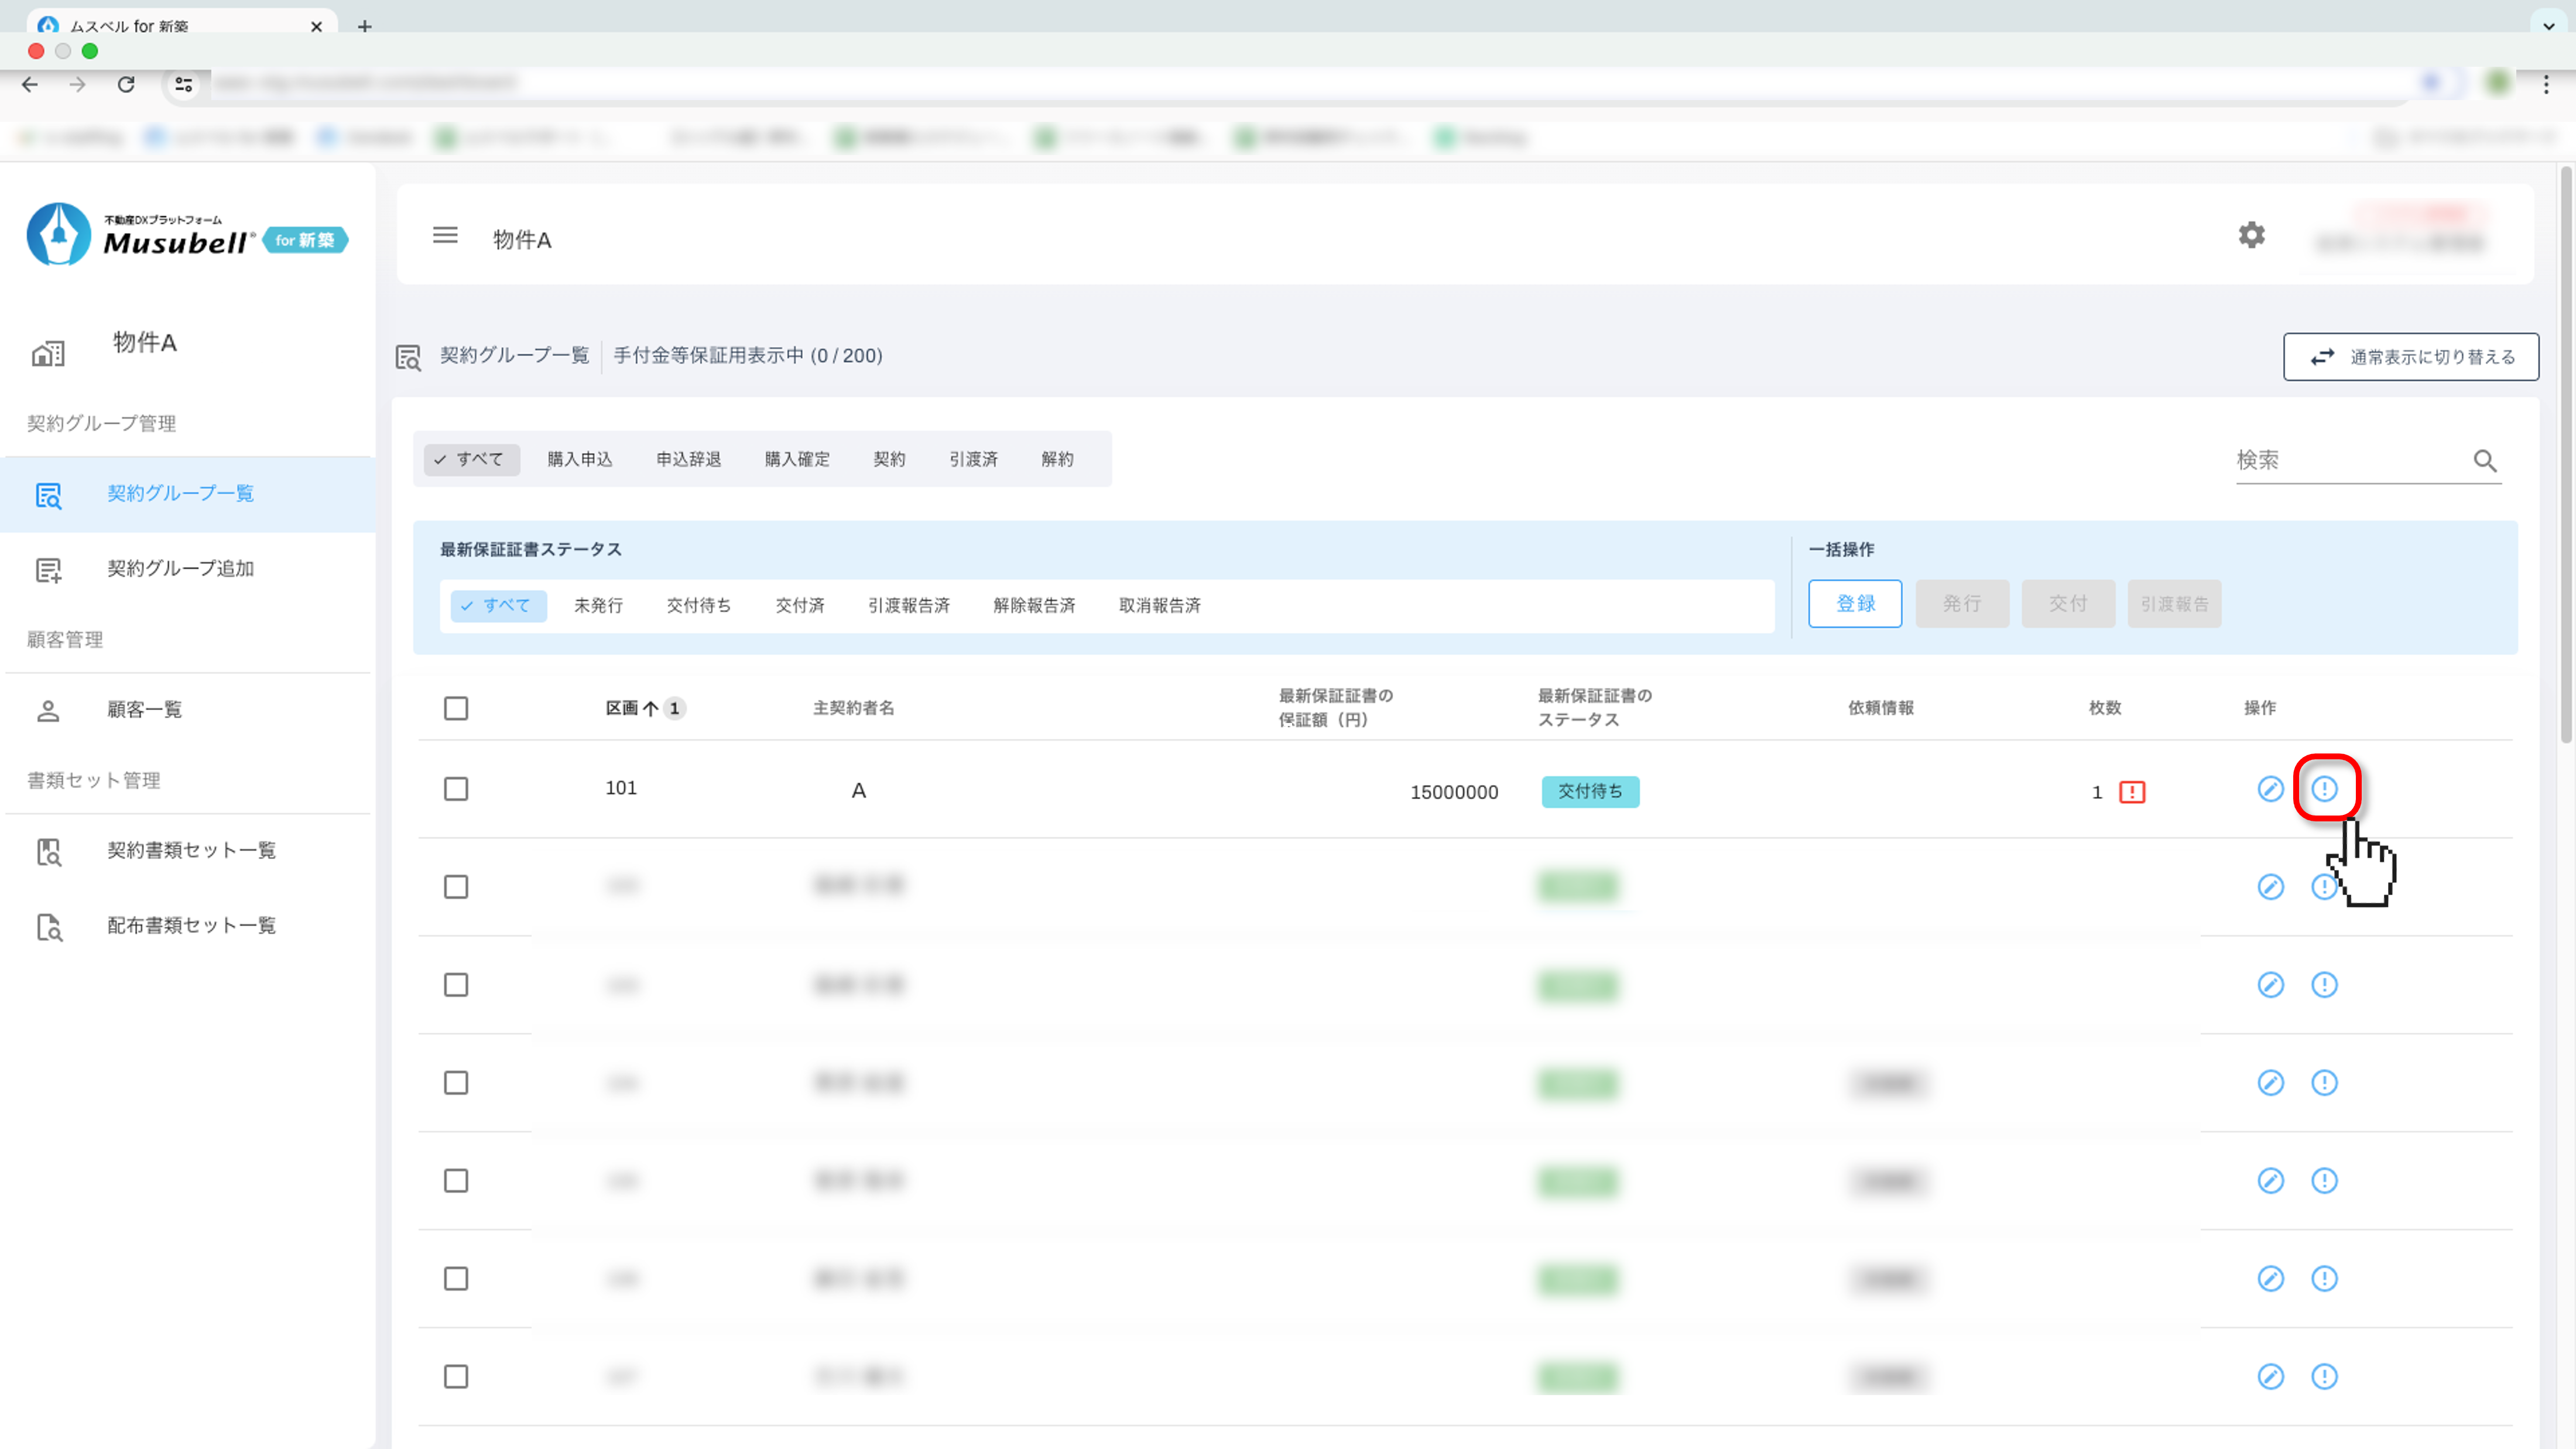Check the second row's checkbox
Image resolution: width=2576 pixels, height=1449 pixels.
coord(456,888)
